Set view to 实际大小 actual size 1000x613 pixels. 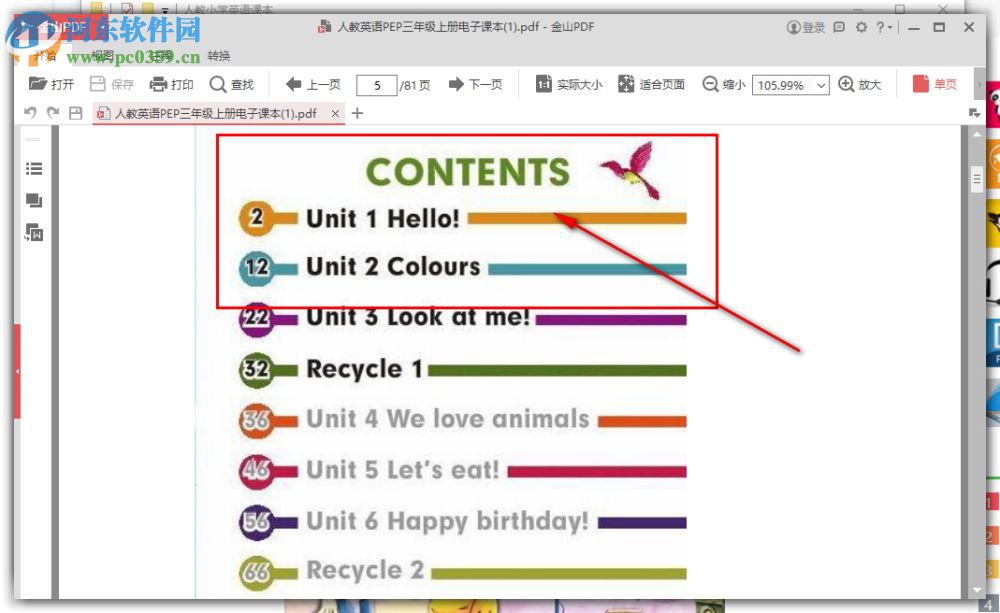(x=569, y=84)
